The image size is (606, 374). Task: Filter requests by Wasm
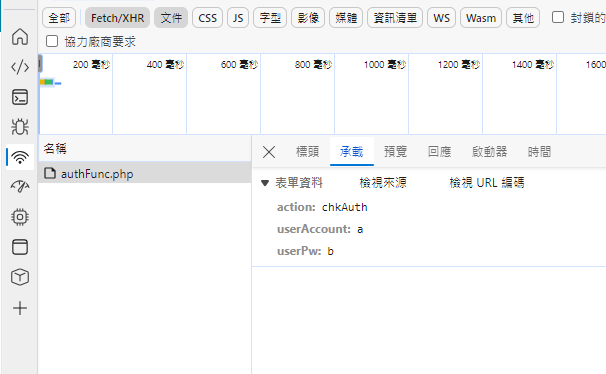point(481,18)
